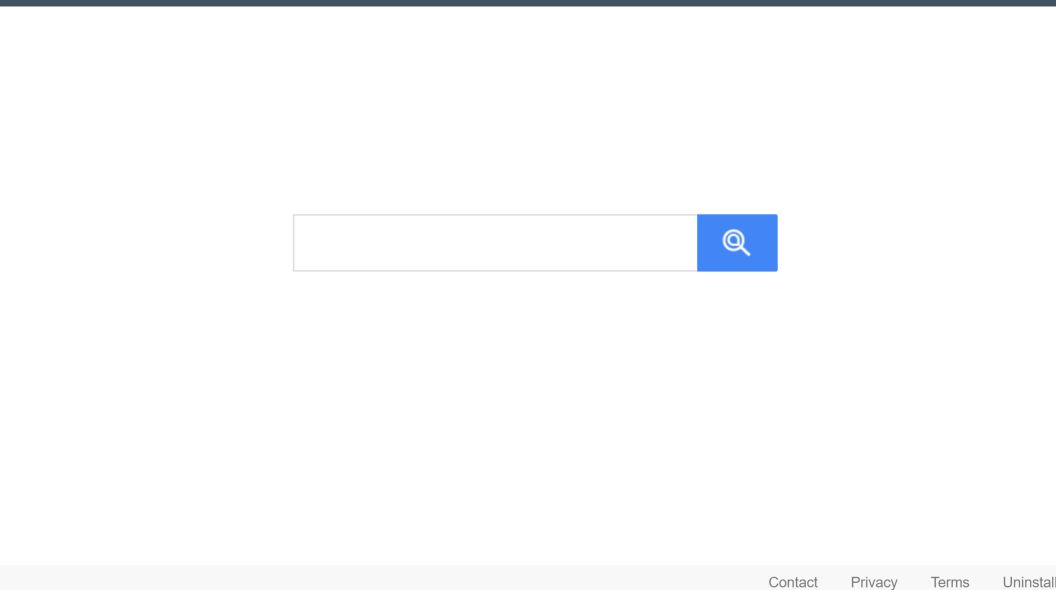Click the Uninstall link in footer
Viewport: 1056px width, 590px height.
point(1028,582)
